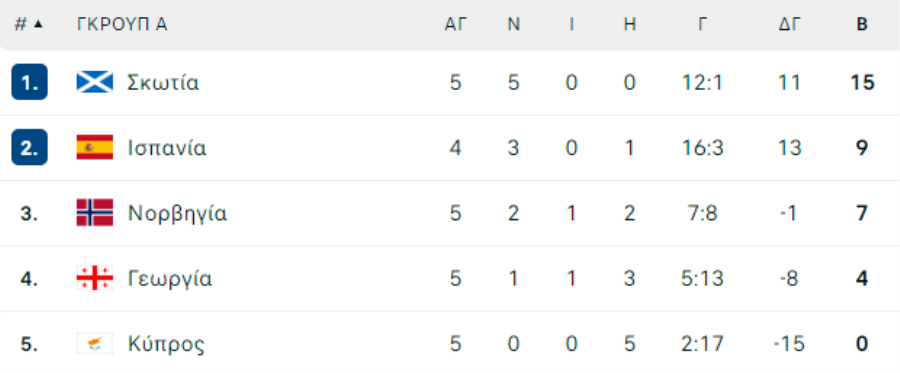Screen dimensions: 900x373
Task: Open the Ισπανία team link
Action: (166, 148)
